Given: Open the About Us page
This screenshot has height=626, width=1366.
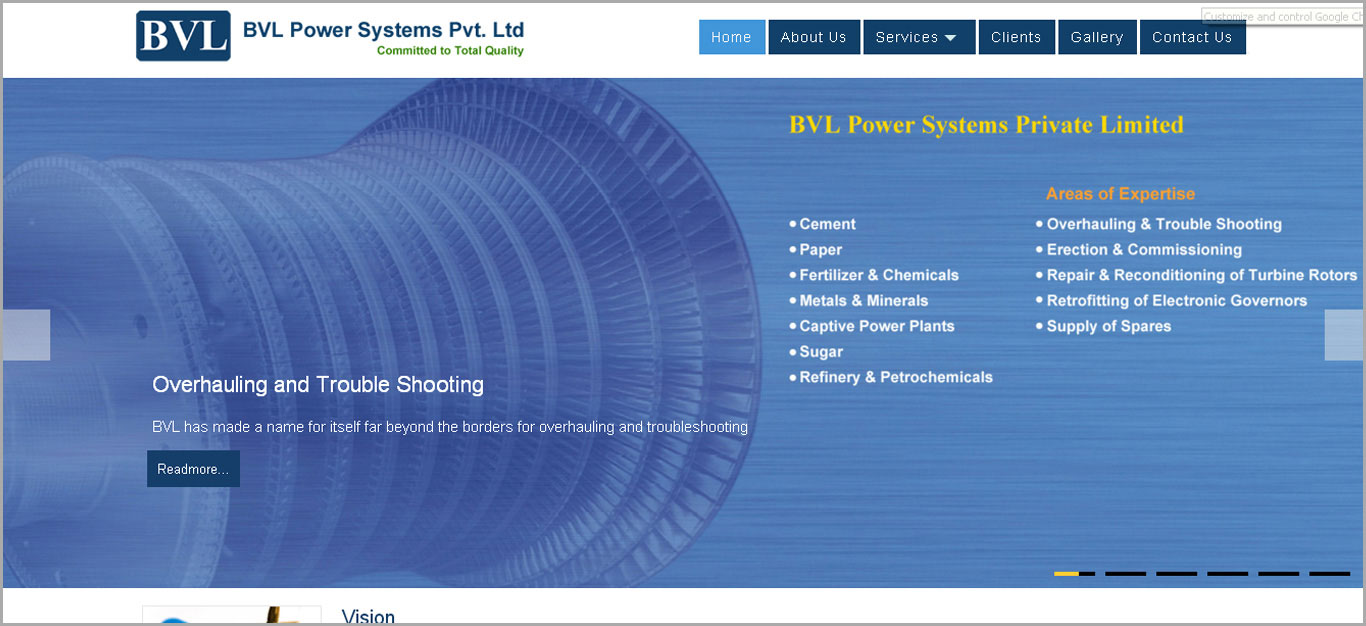Looking at the screenshot, I should tap(813, 37).
